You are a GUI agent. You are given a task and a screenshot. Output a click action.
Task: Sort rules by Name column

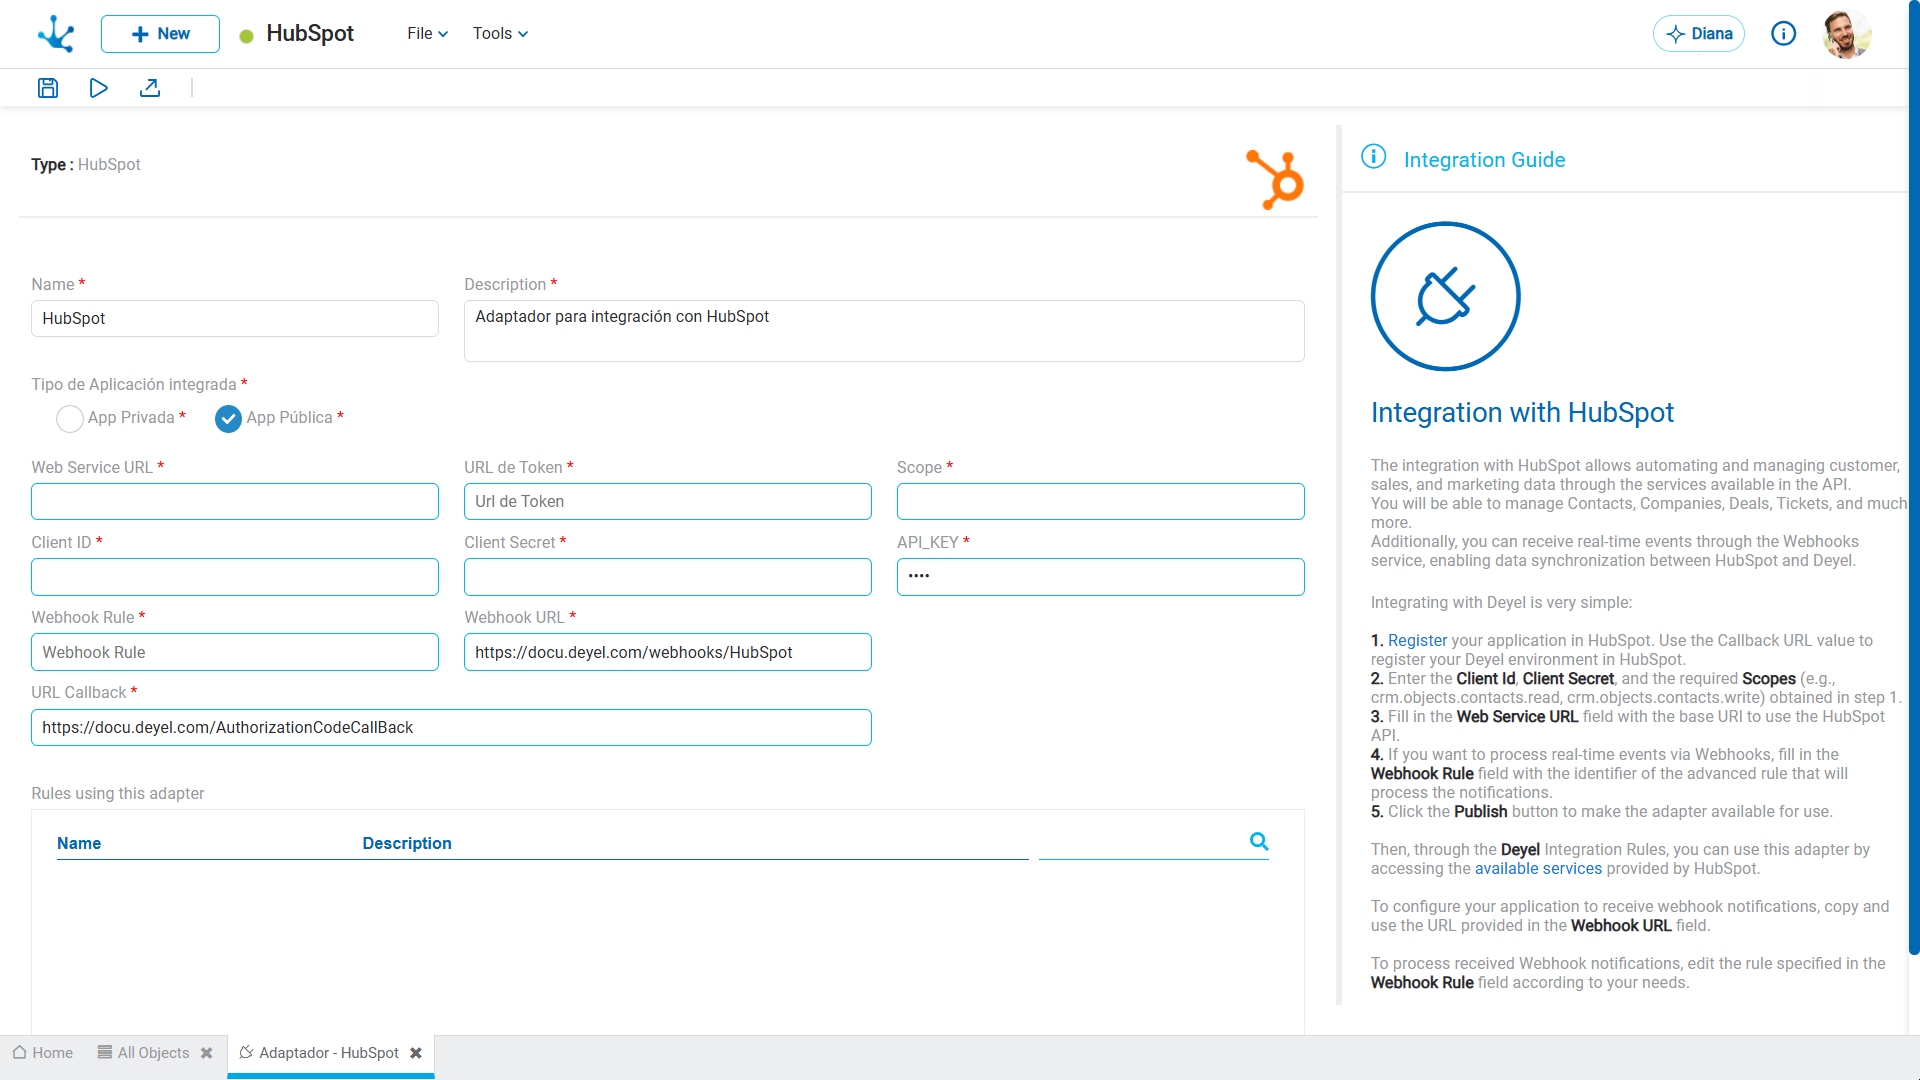point(79,843)
